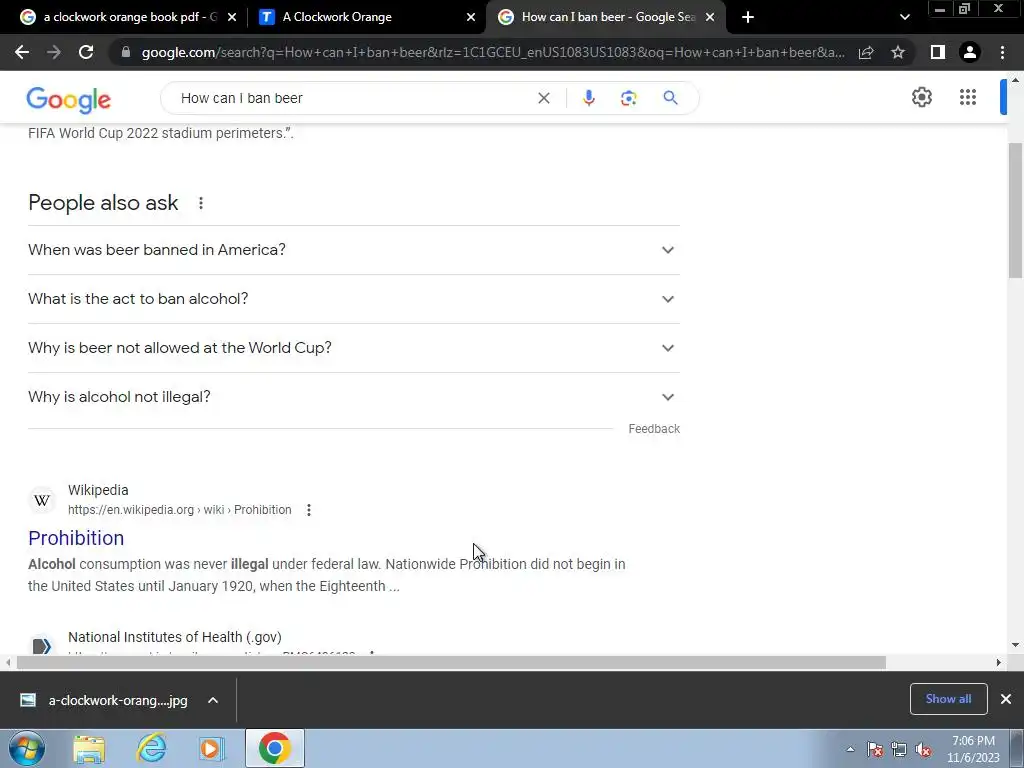Viewport: 1024px width, 768px height.
Task: Close the 'A Clockwork Orange' tab
Action: [471, 17]
